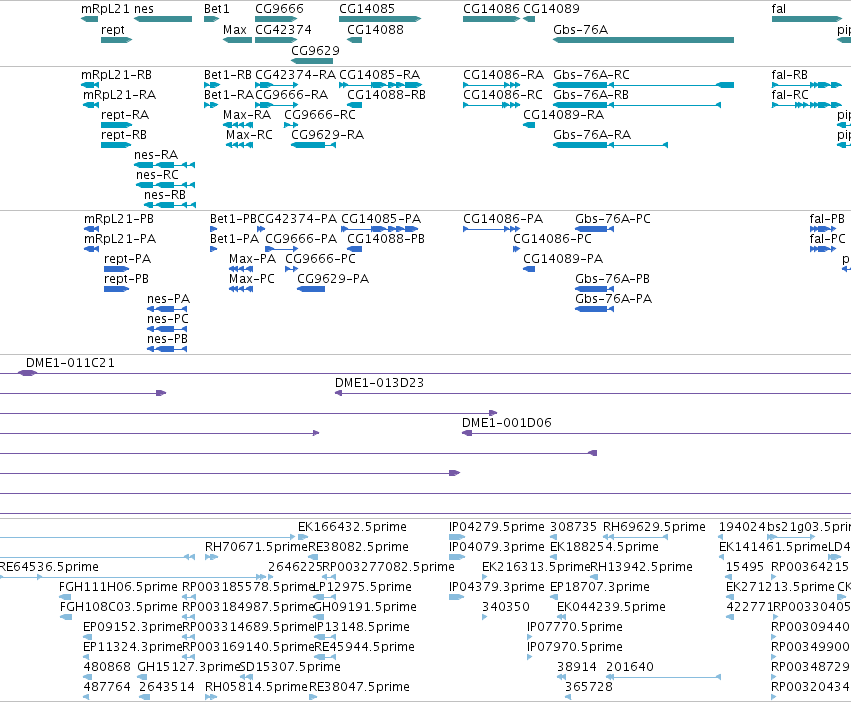Click protein Max-PA

click(x=241, y=269)
